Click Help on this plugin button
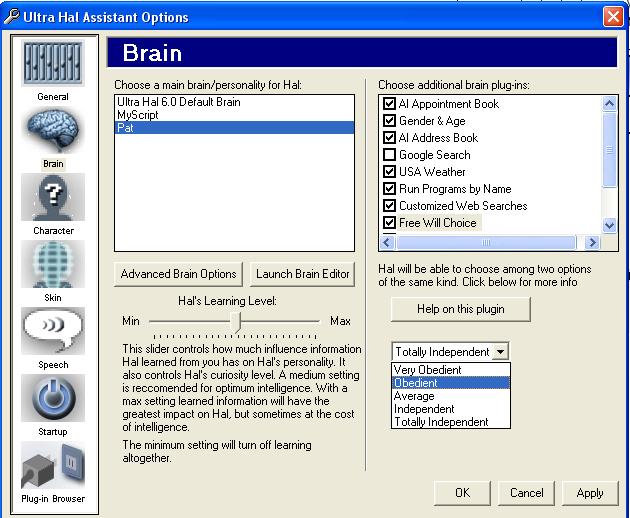The width and height of the screenshot is (630, 518). click(x=460, y=309)
